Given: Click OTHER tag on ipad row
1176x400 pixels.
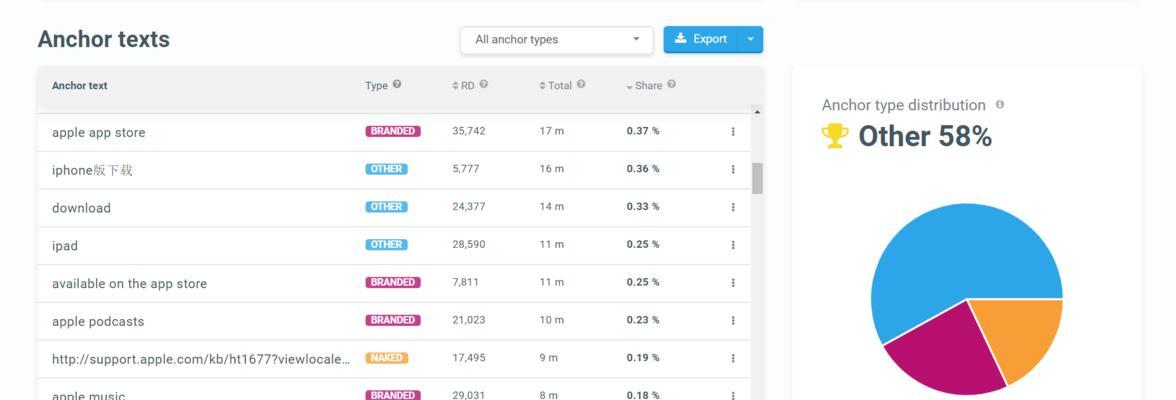Looking at the screenshot, I should point(386,244).
